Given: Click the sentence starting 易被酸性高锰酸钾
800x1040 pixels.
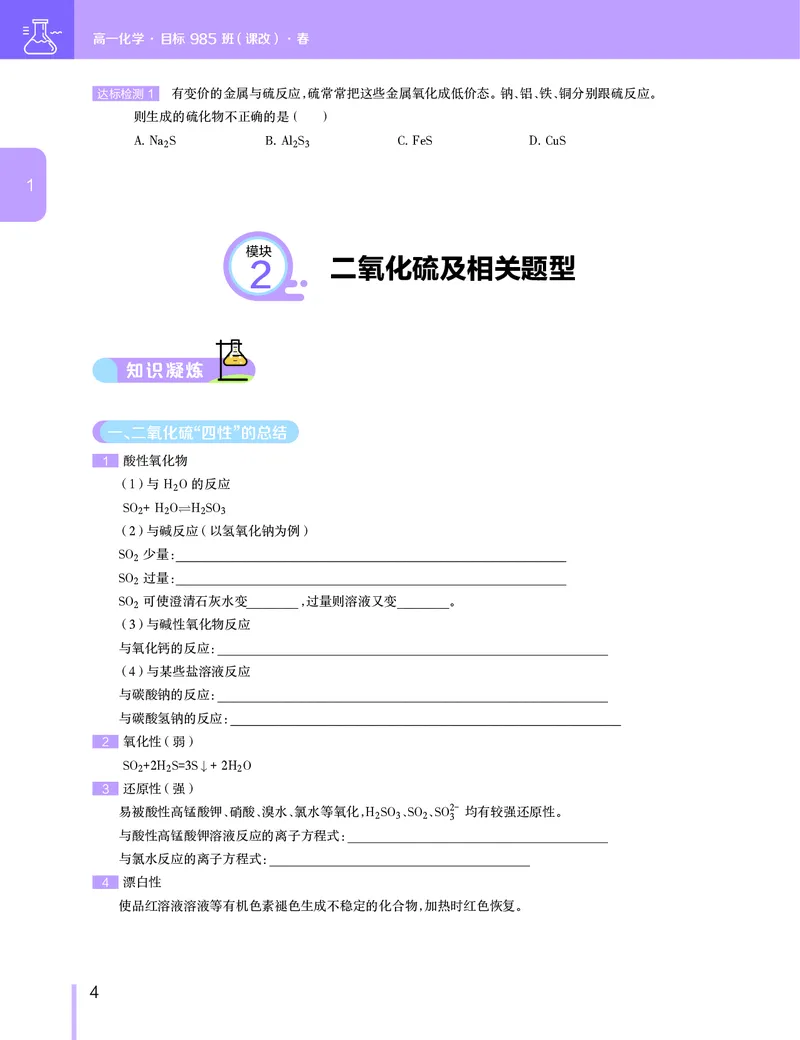Looking at the screenshot, I should click(342, 812).
